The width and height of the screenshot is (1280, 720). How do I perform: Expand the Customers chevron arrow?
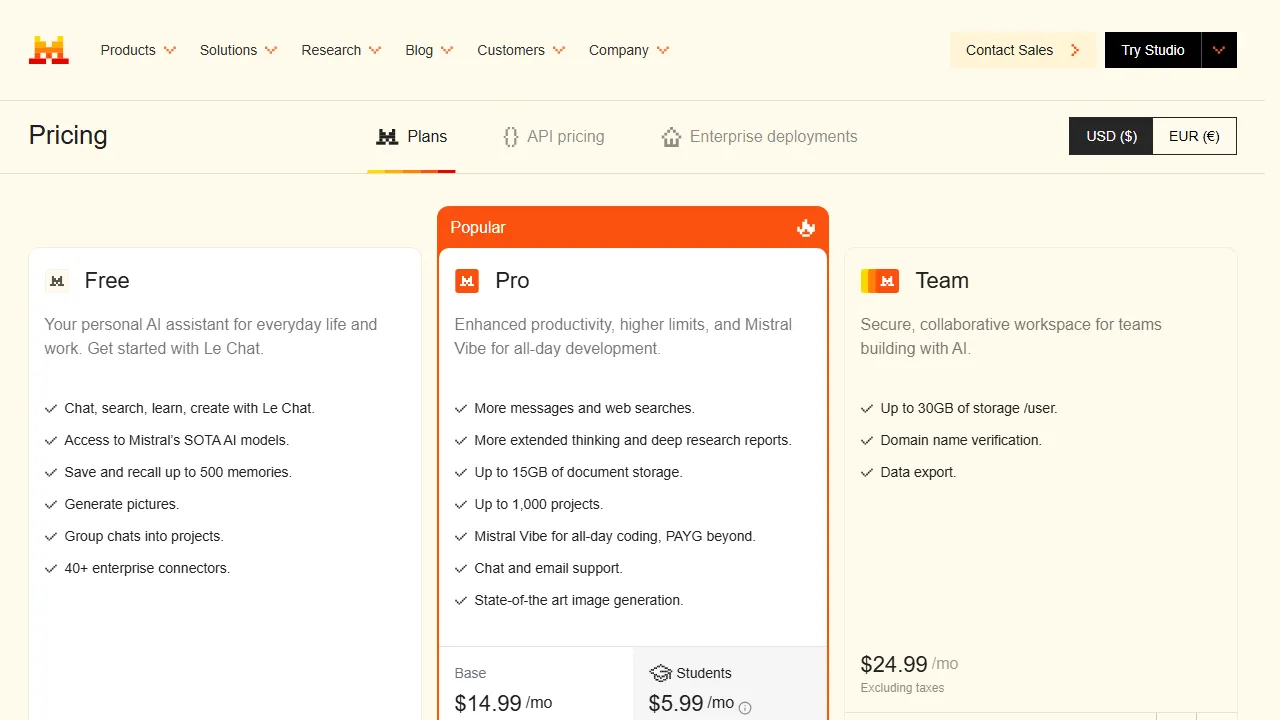point(559,50)
